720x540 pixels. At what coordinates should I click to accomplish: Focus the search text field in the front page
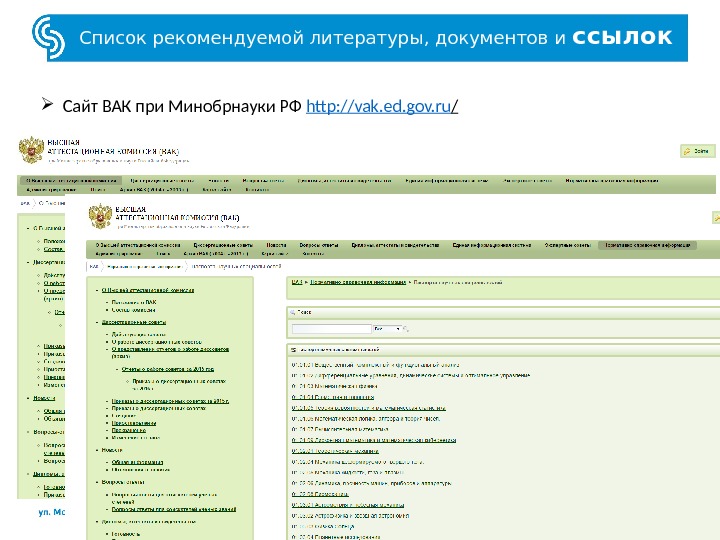(332, 329)
